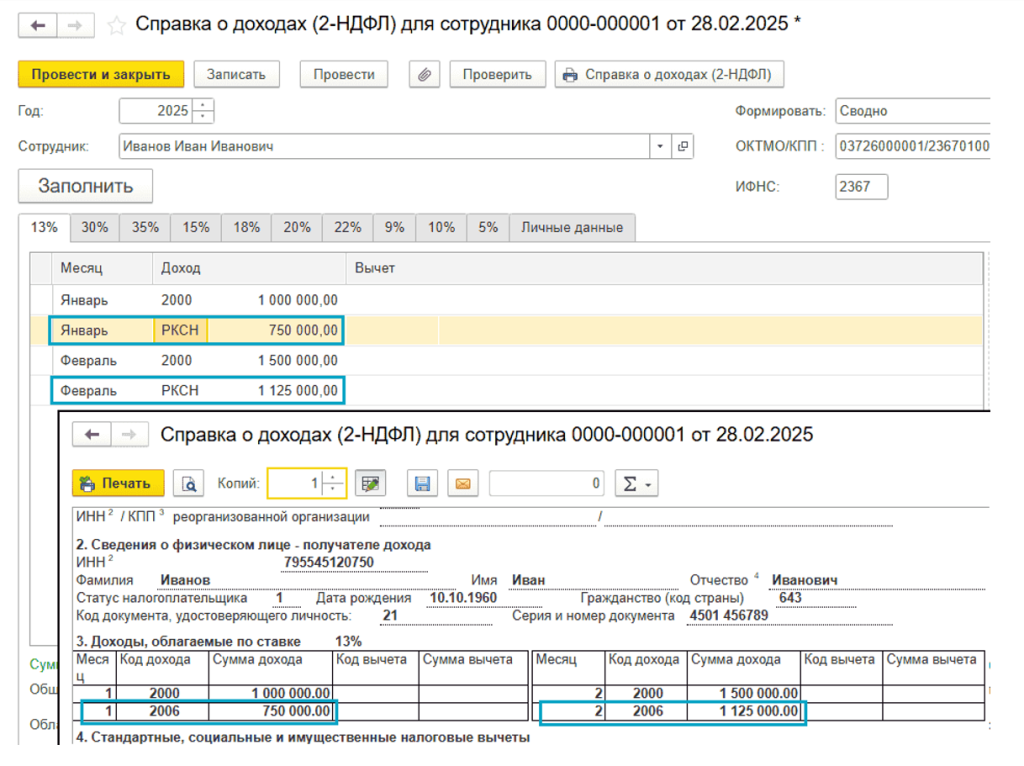Viewport: 1024px width, 766px height.
Task: Click the floppy disk save icon
Action: click(x=422, y=484)
